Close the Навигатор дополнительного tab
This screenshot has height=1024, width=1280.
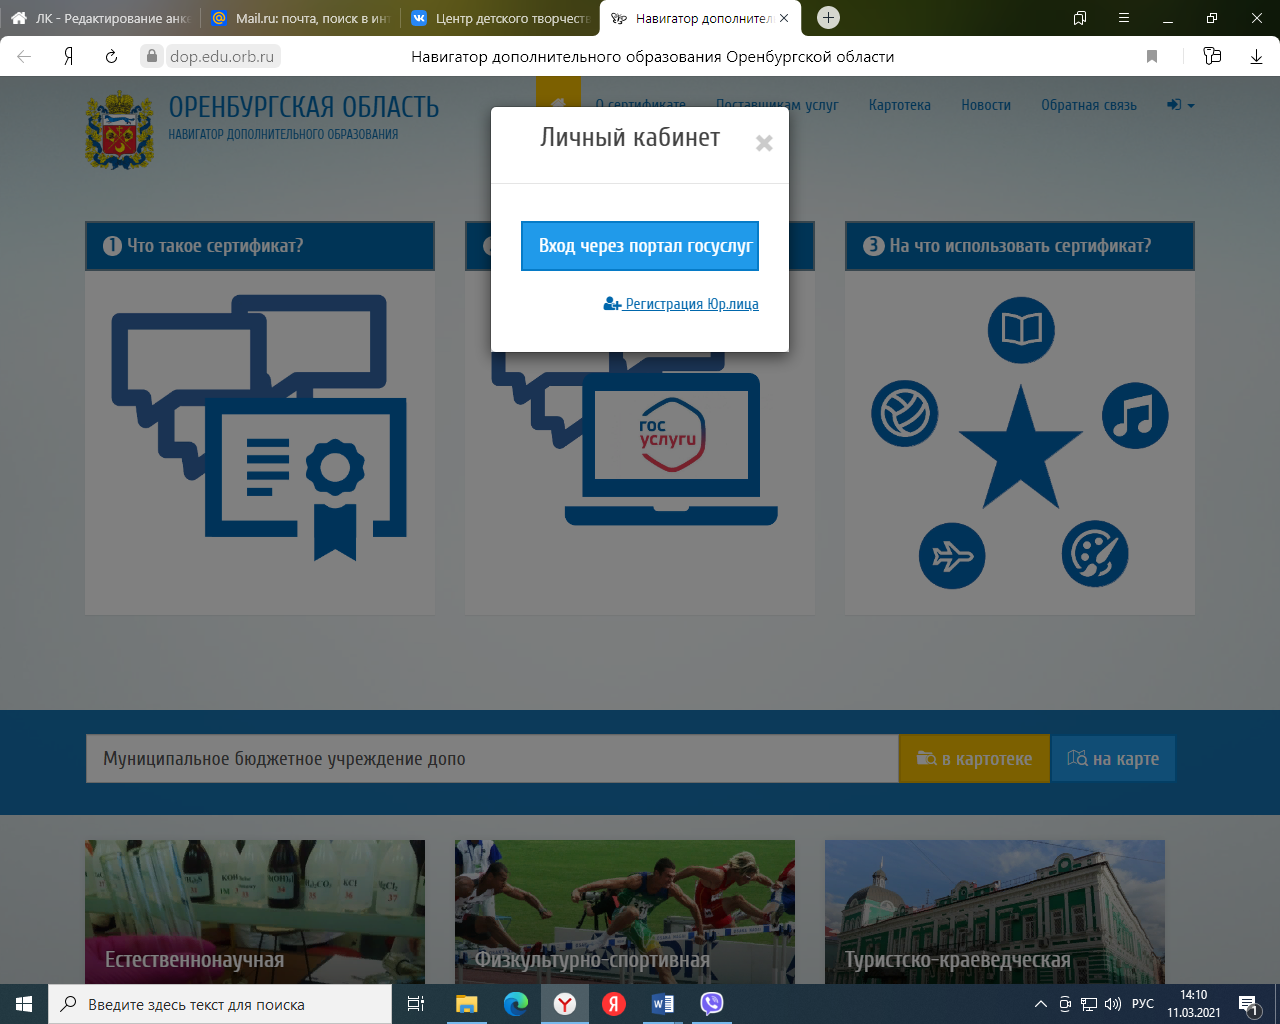point(784,18)
